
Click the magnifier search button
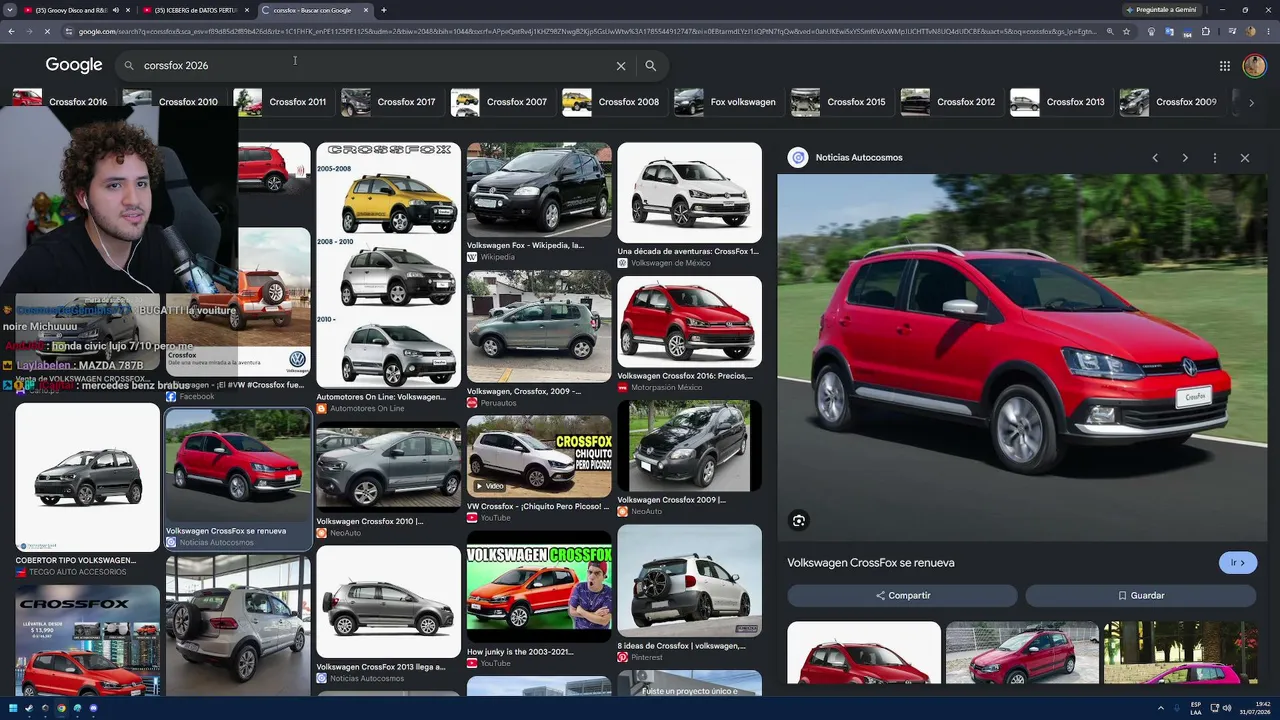click(x=650, y=66)
